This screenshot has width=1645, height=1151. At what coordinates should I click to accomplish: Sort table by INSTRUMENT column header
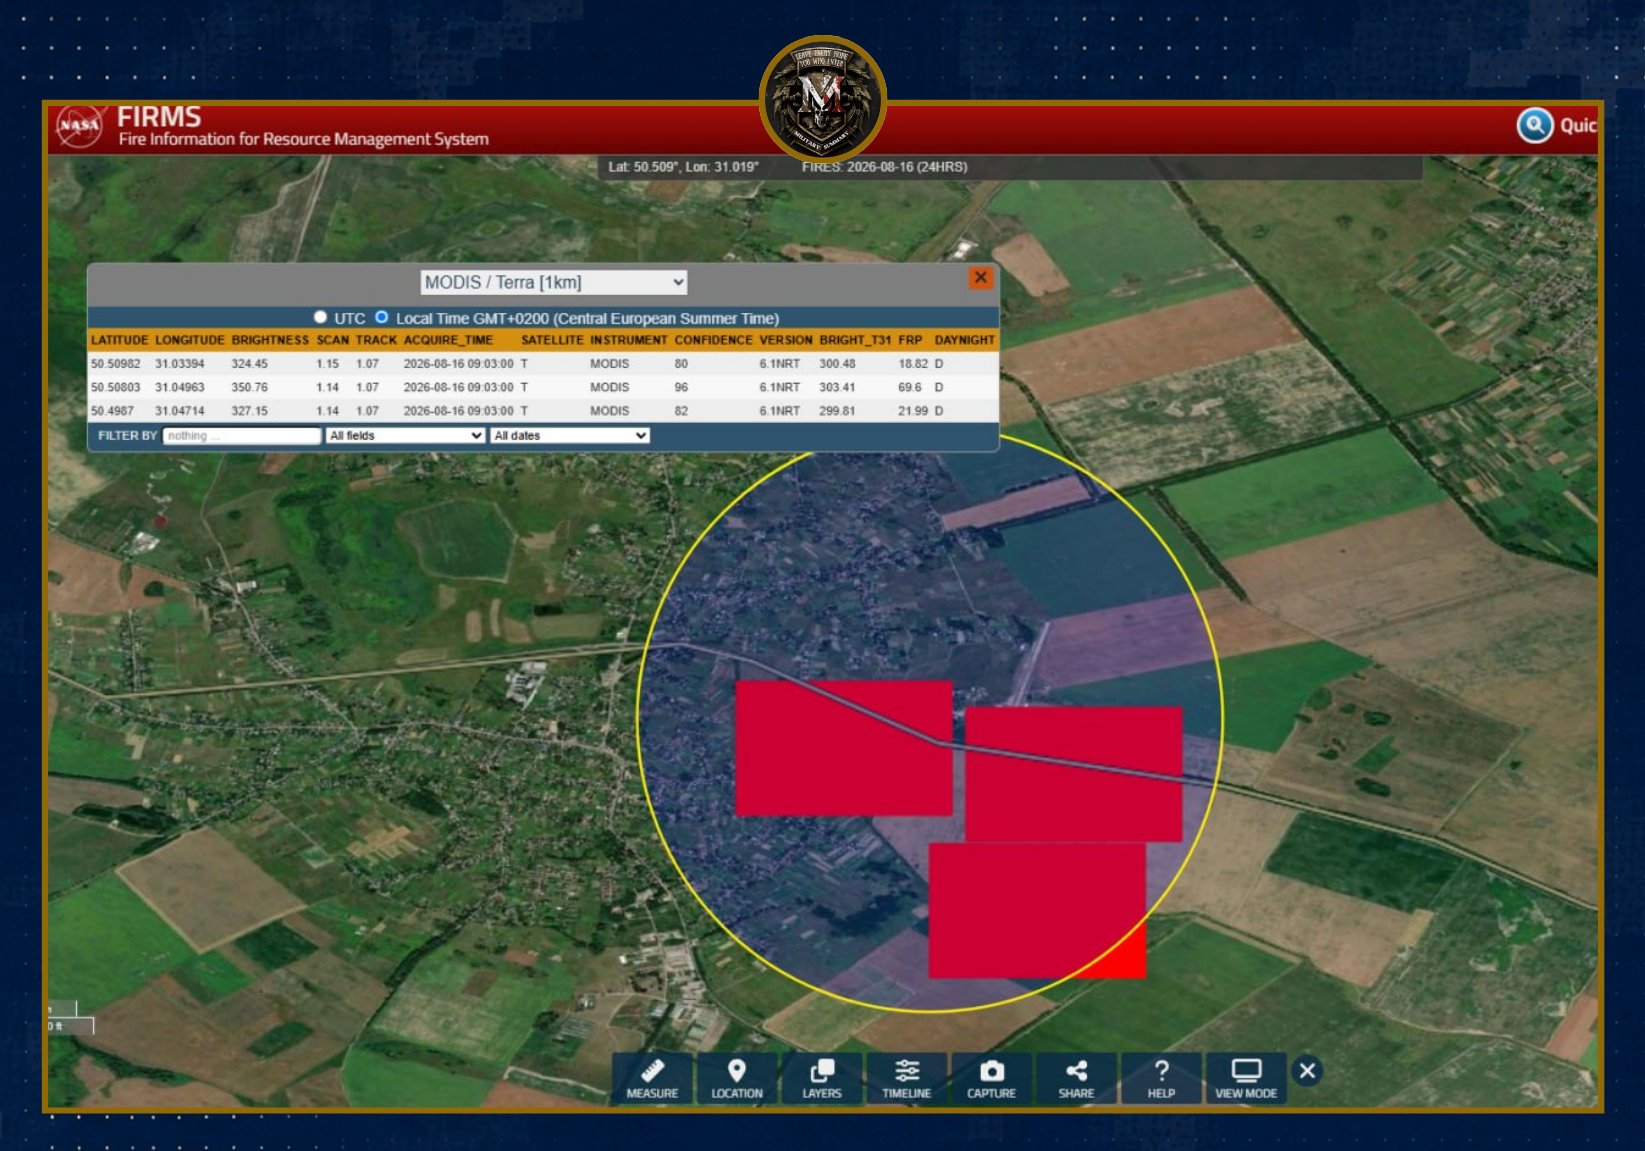click(629, 340)
